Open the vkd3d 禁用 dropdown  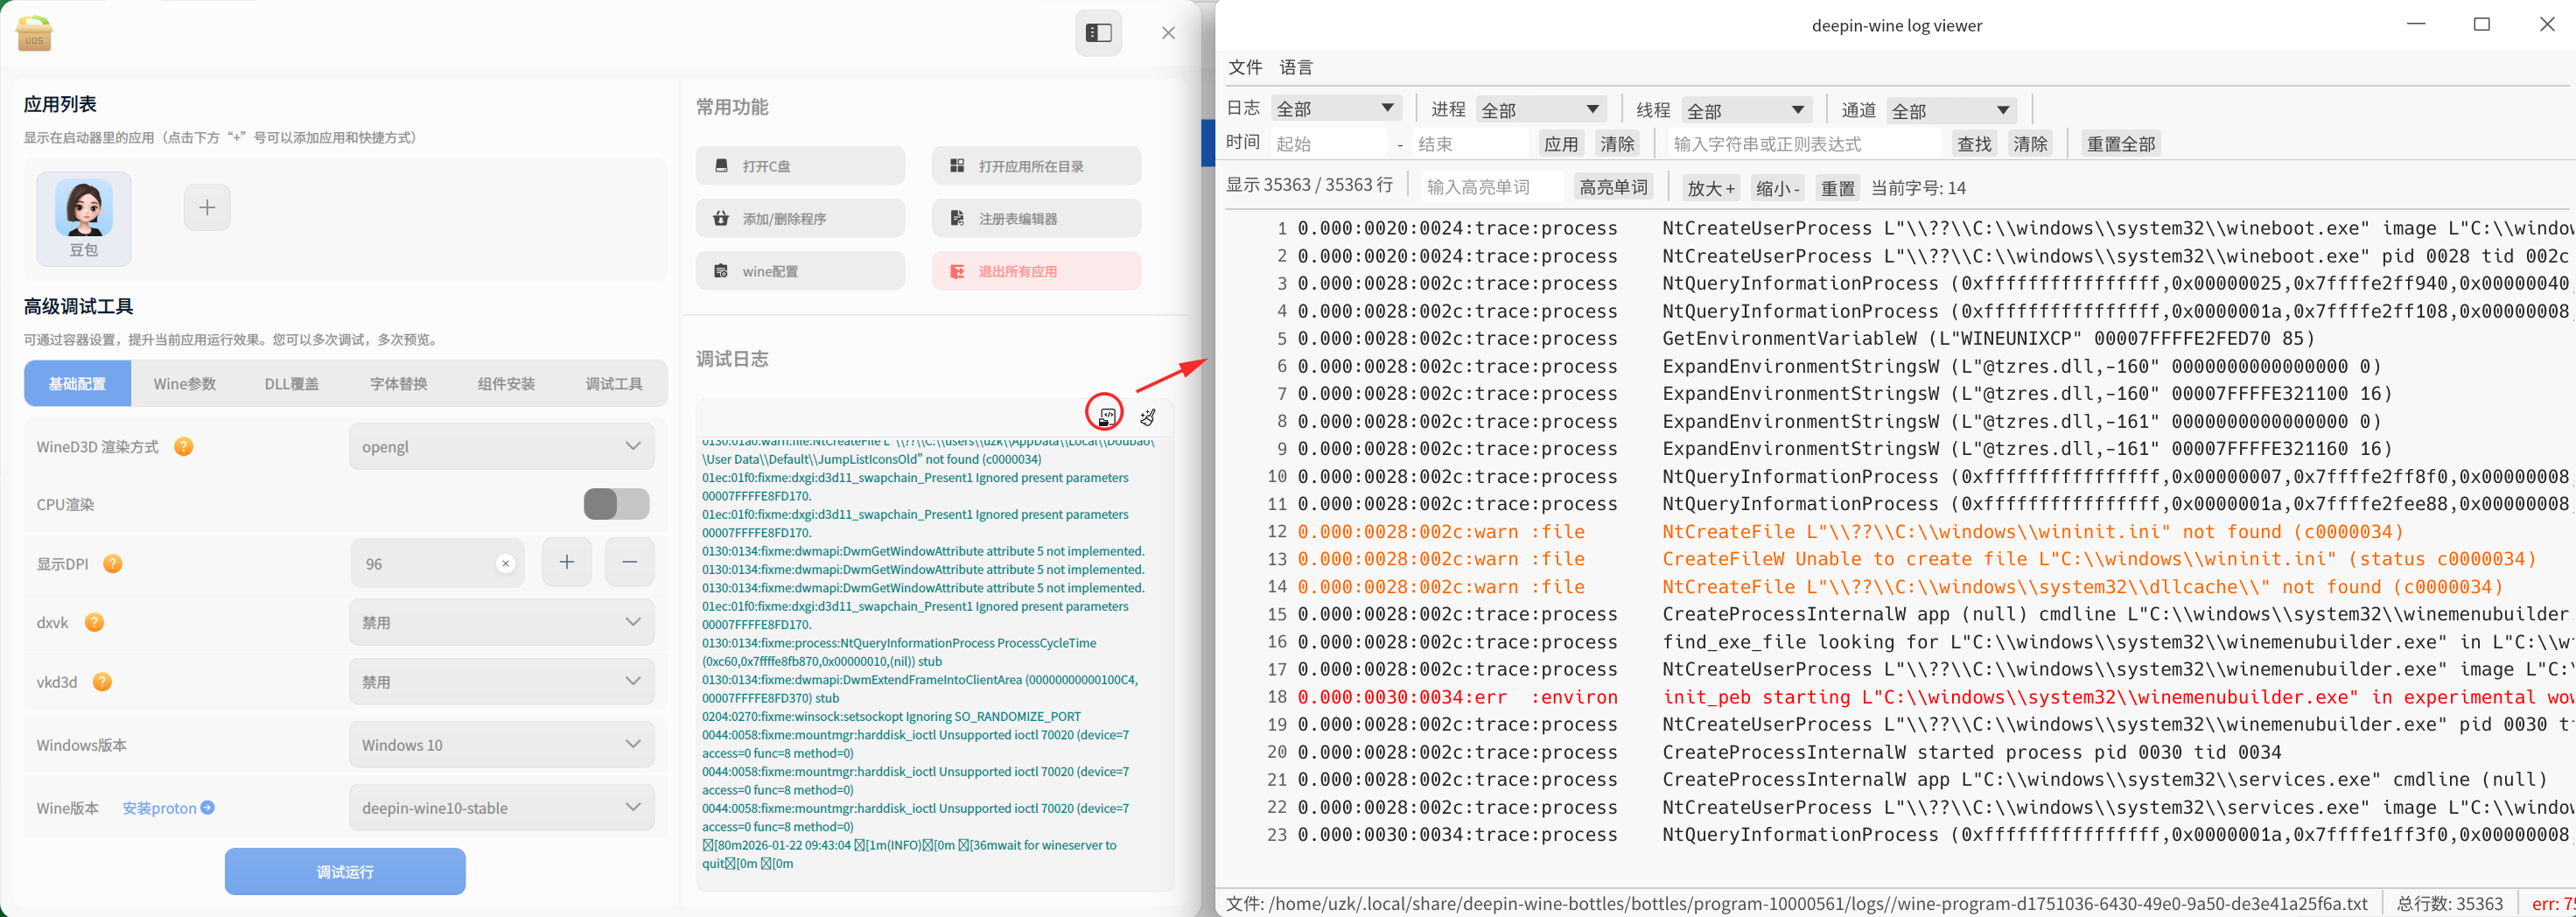(502, 682)
